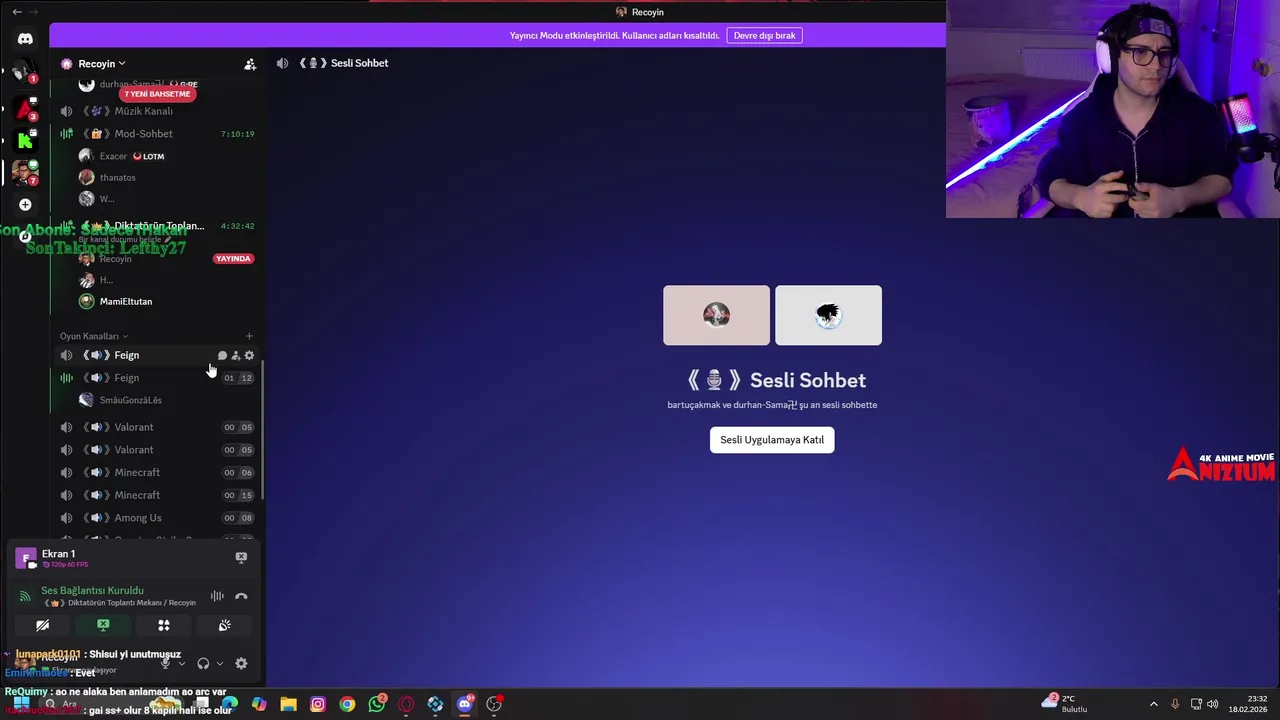Viewport: 1280px width, 720px height.
Task: Open the Windows Start menu
Action: [20, 704]
